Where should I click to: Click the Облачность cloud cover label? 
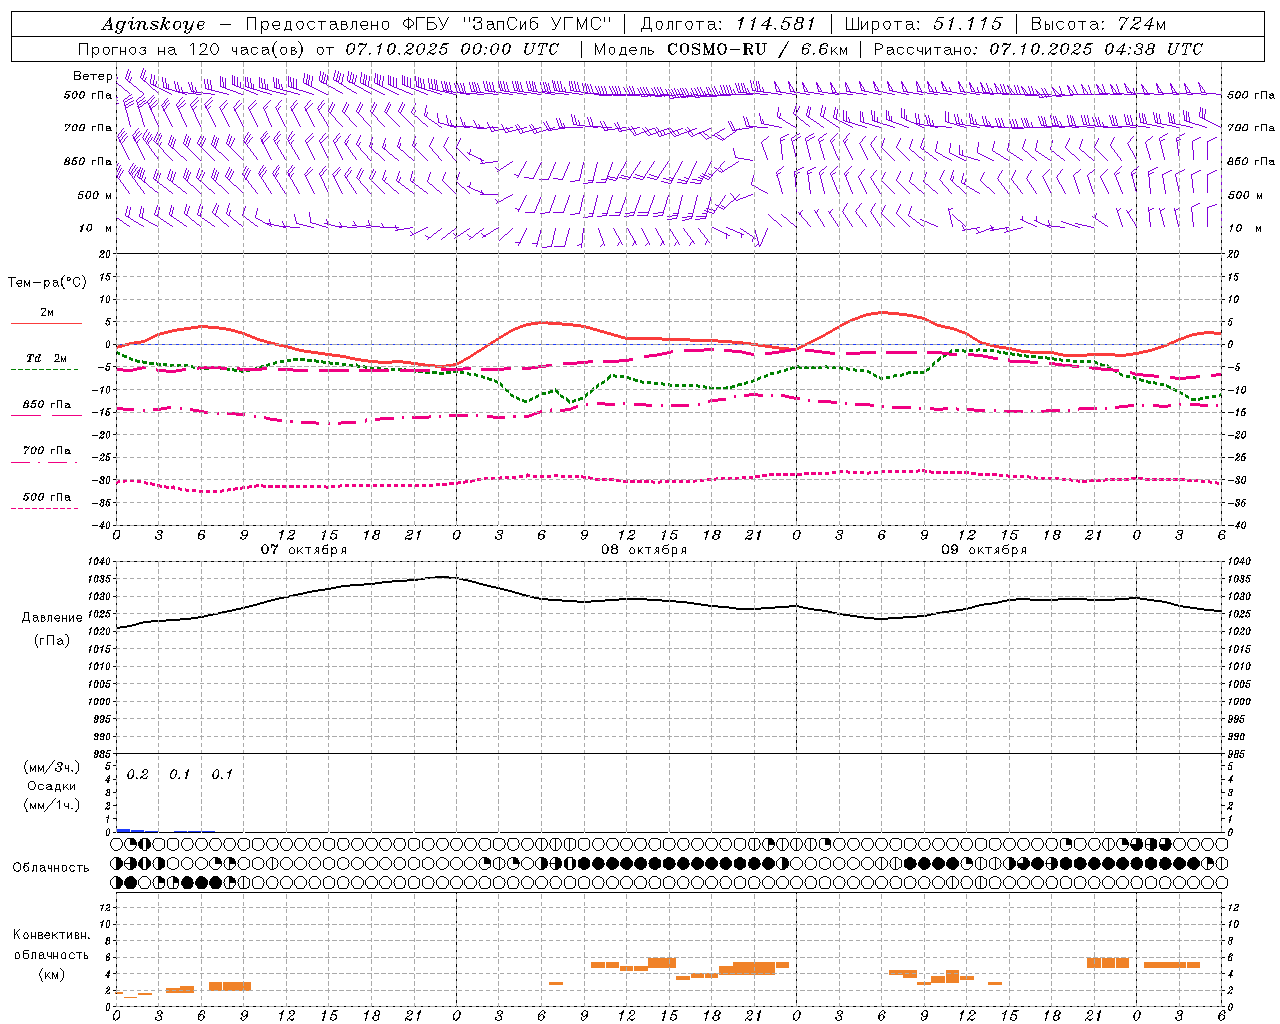point(51,868)
